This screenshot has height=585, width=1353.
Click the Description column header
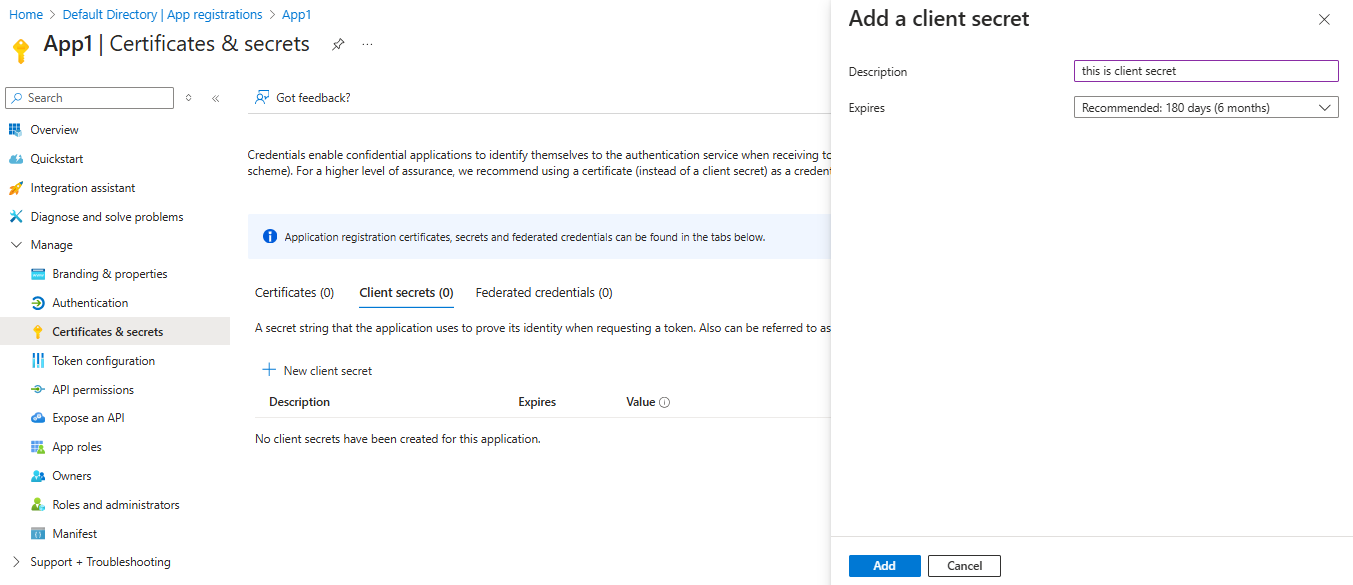point(299,402)
